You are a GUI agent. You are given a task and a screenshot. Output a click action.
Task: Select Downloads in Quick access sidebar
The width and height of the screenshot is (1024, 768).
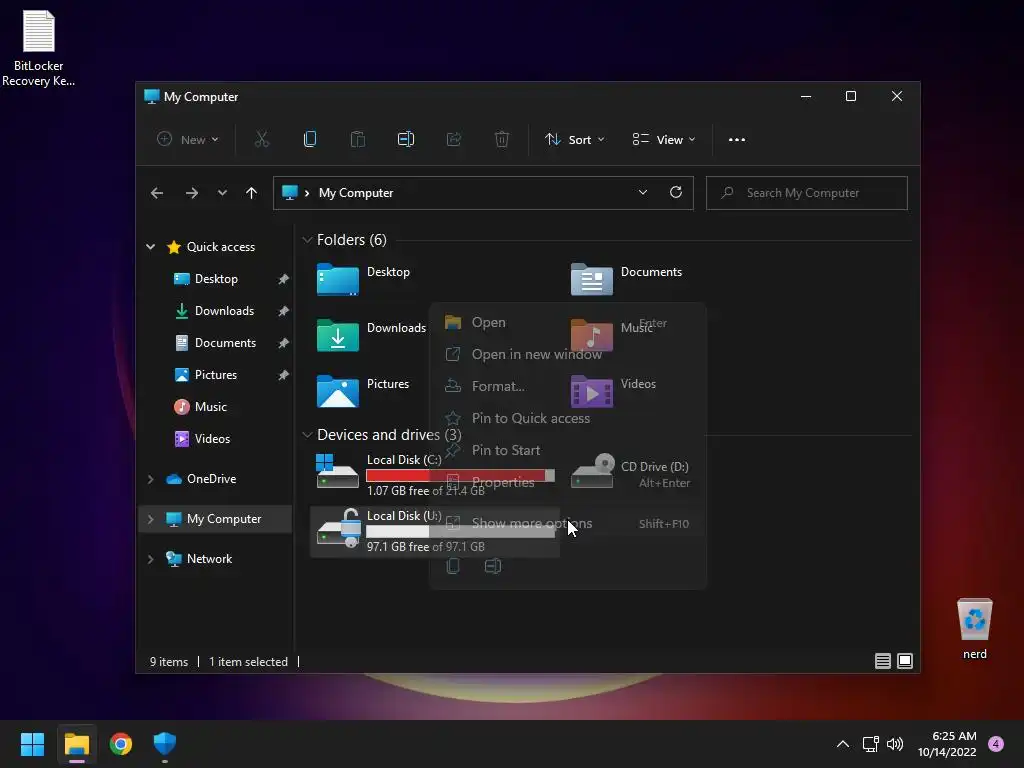point(224,311)
